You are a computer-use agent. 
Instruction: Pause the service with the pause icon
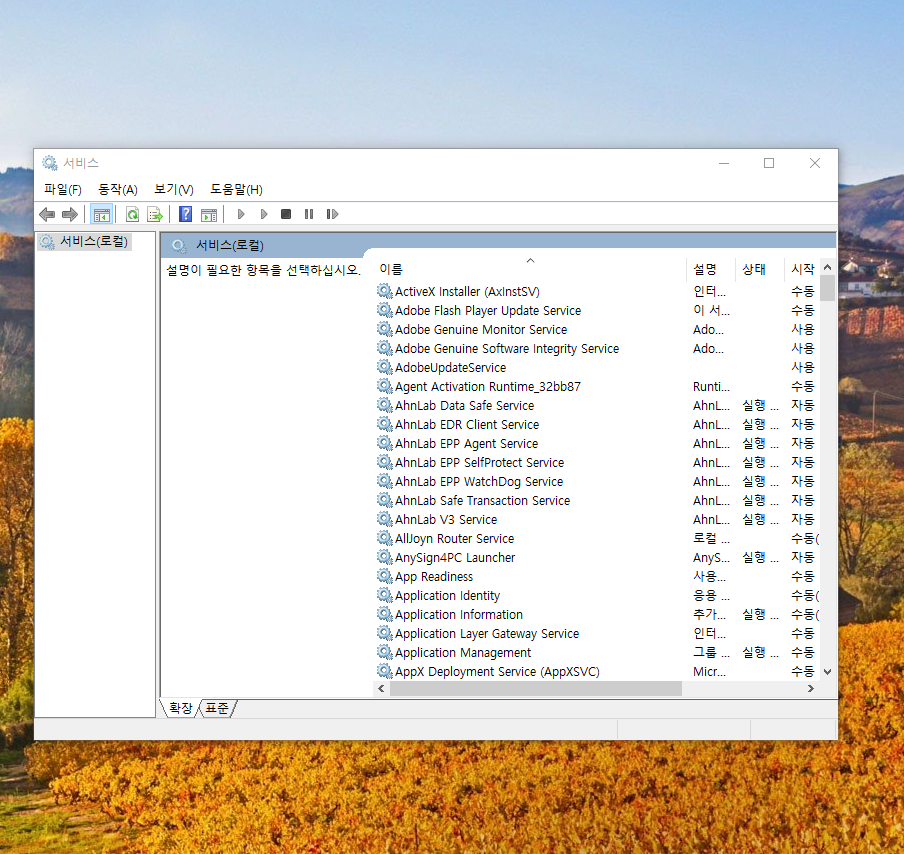pyautogui.click(x=309, y=215)
